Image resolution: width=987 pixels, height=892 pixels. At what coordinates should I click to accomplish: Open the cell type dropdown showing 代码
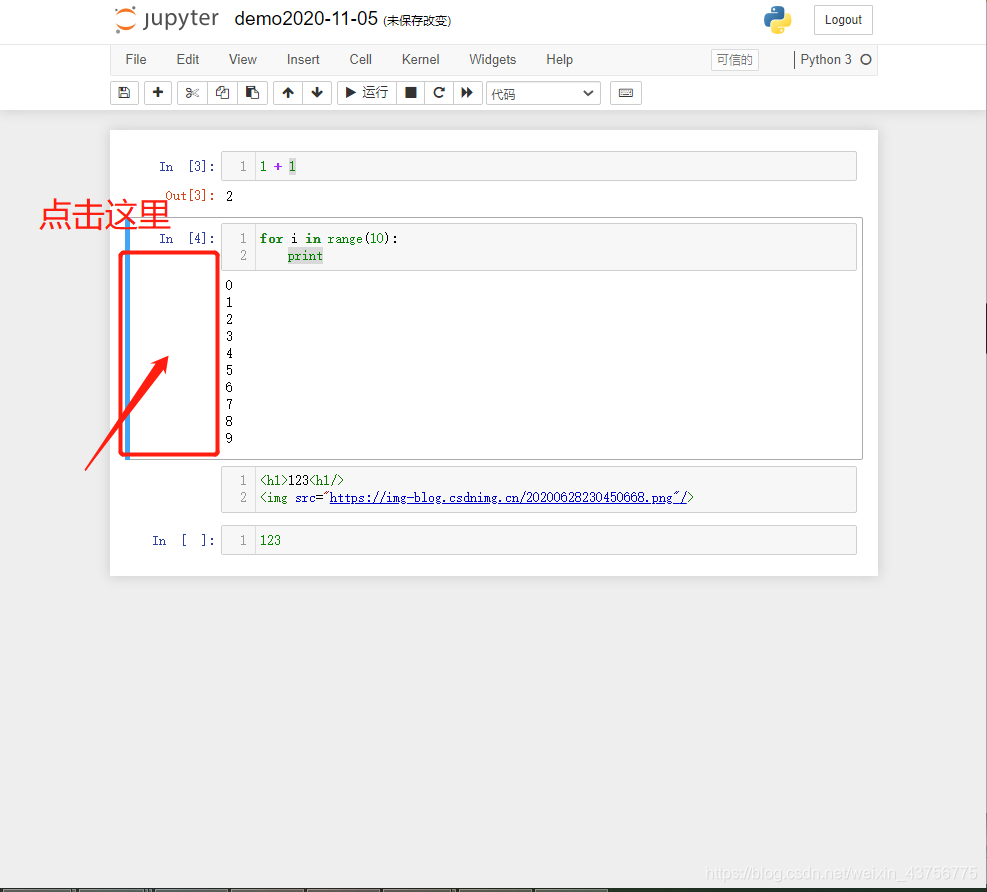(543, 92)
